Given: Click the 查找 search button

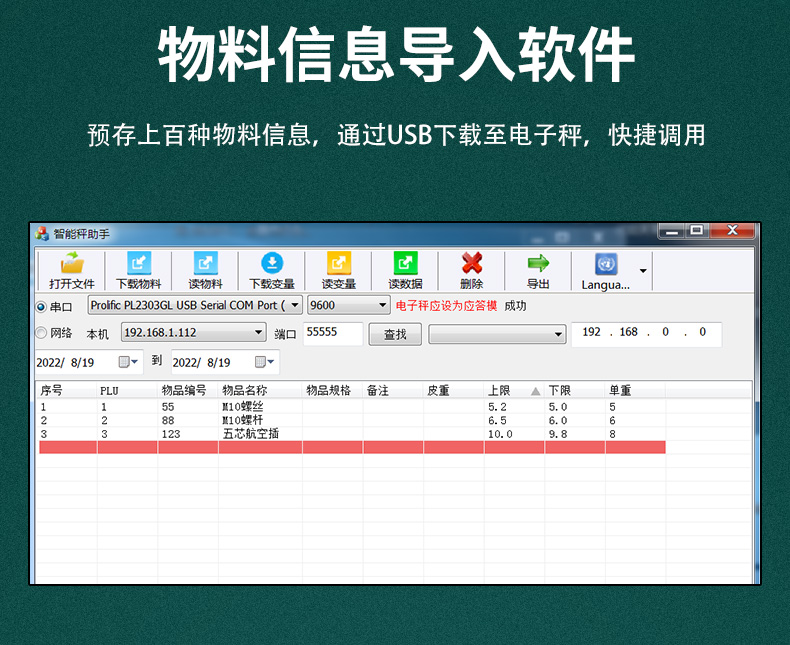Looking at the screenshot, I should coord(395,334).
